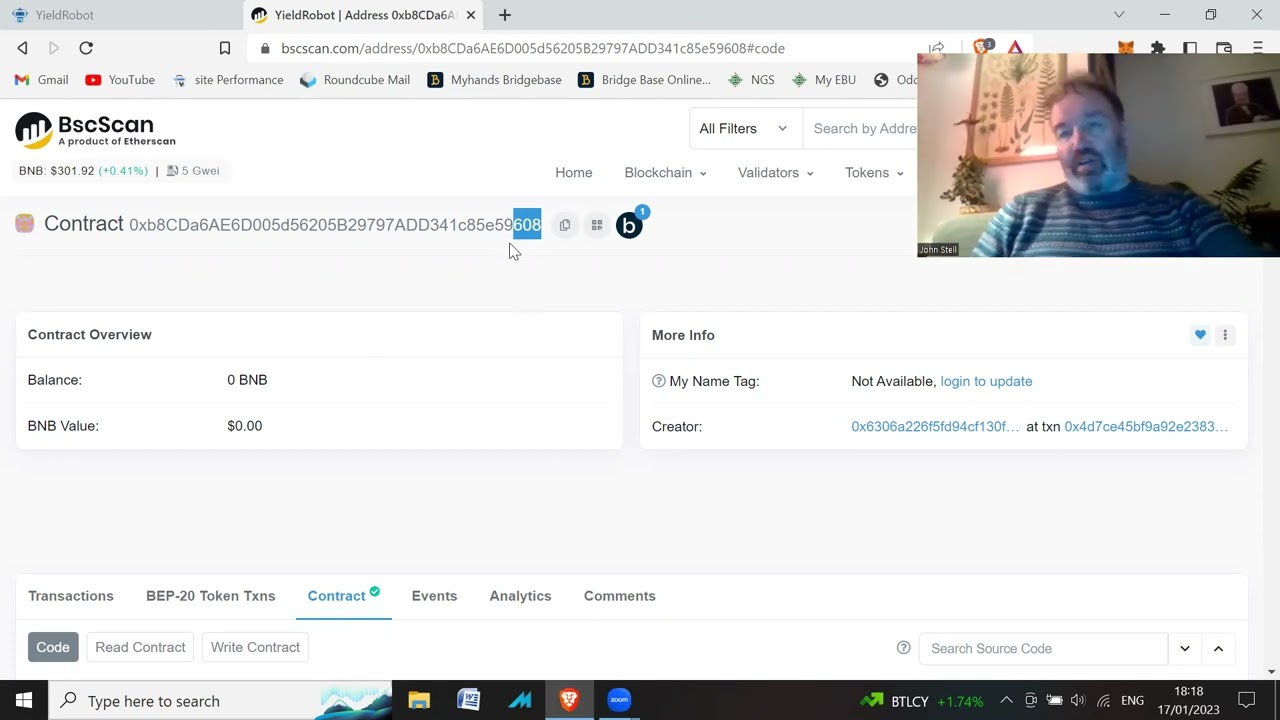Viewport: 1280px width, 720px height.
Task: Show the address QR code icon
Action: point(597,226)
